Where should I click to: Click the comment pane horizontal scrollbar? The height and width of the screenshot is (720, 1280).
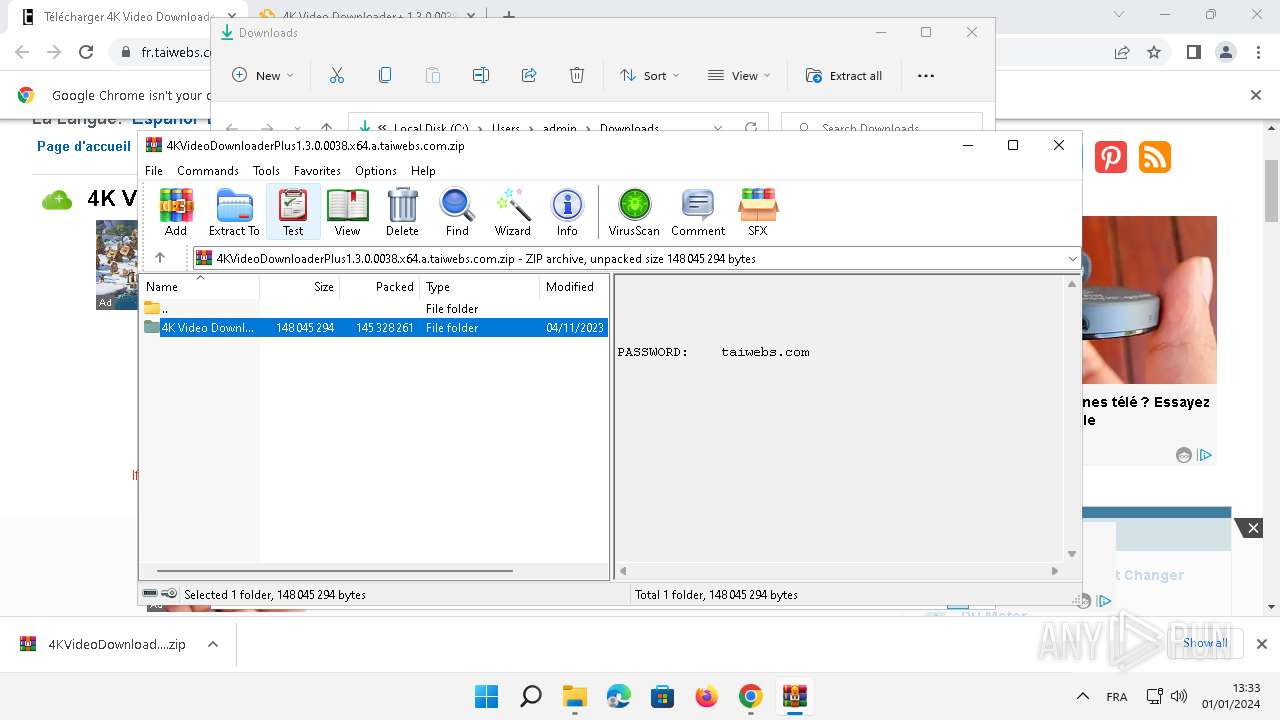click(839, 571)
